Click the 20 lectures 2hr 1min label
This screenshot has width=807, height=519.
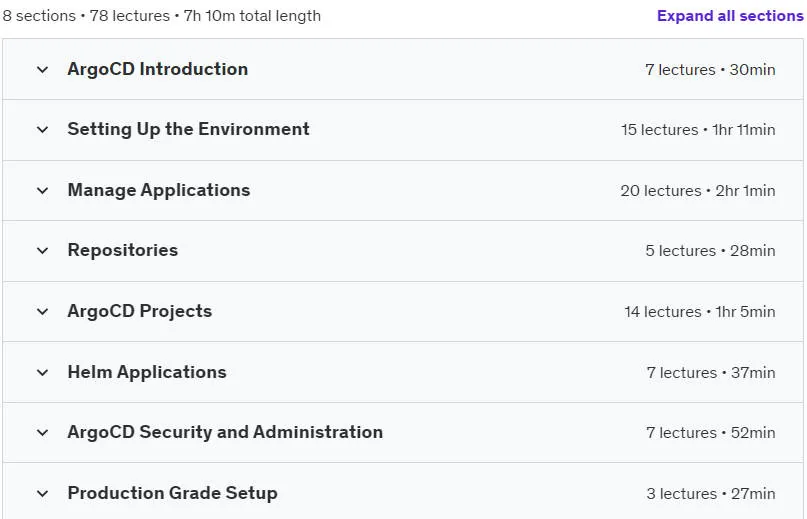click(697, 191)
